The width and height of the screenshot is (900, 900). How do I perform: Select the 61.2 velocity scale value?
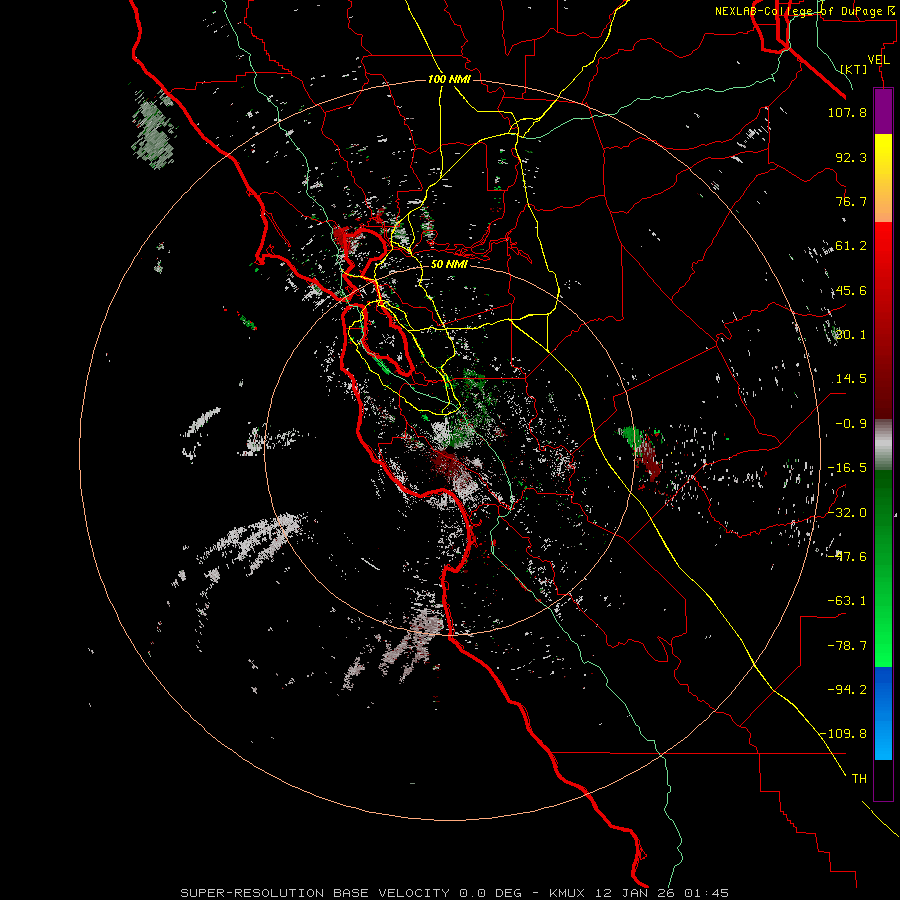pos(851,246)
